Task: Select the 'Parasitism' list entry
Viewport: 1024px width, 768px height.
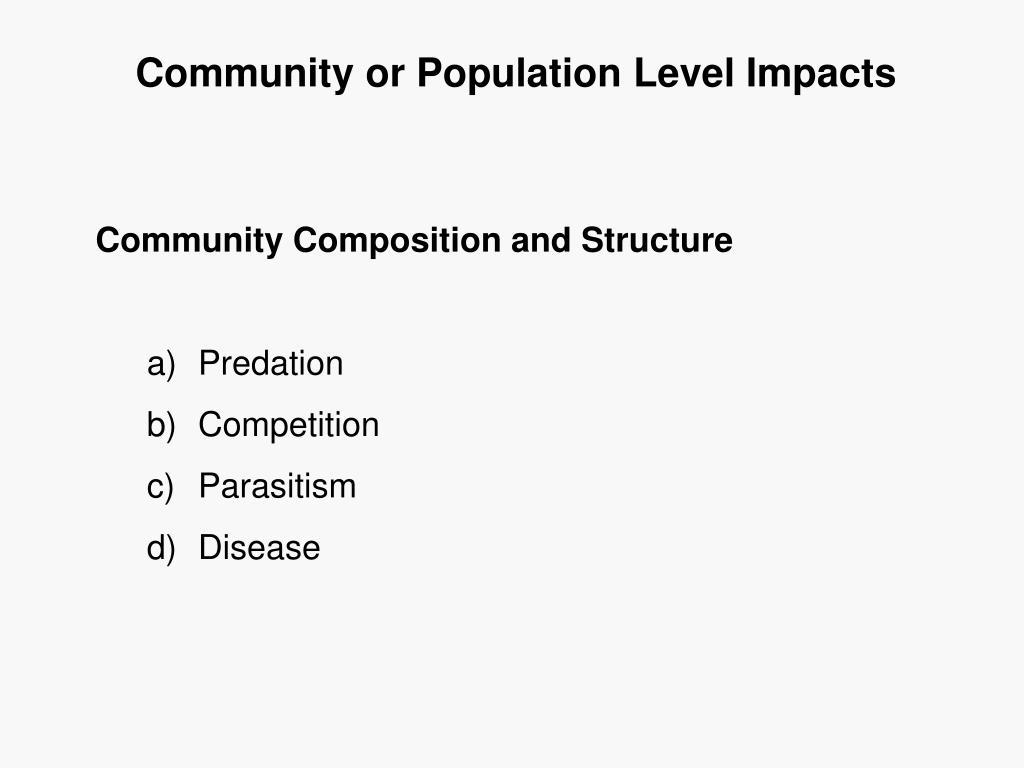Action: [x=278, y=486]
